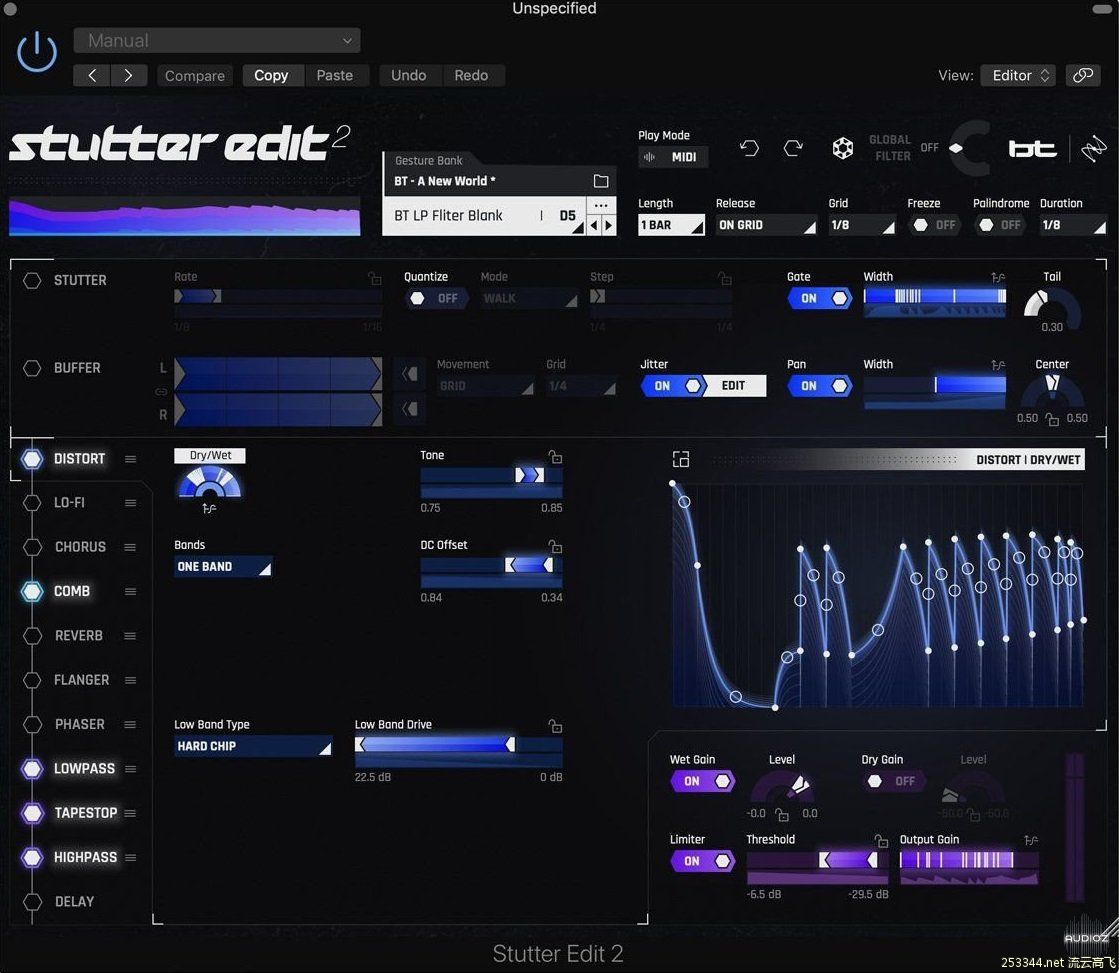This screenshot has width=1119, height=973.
Task: Enable the BUFFER module hexagon
Action: pos(32,368)
